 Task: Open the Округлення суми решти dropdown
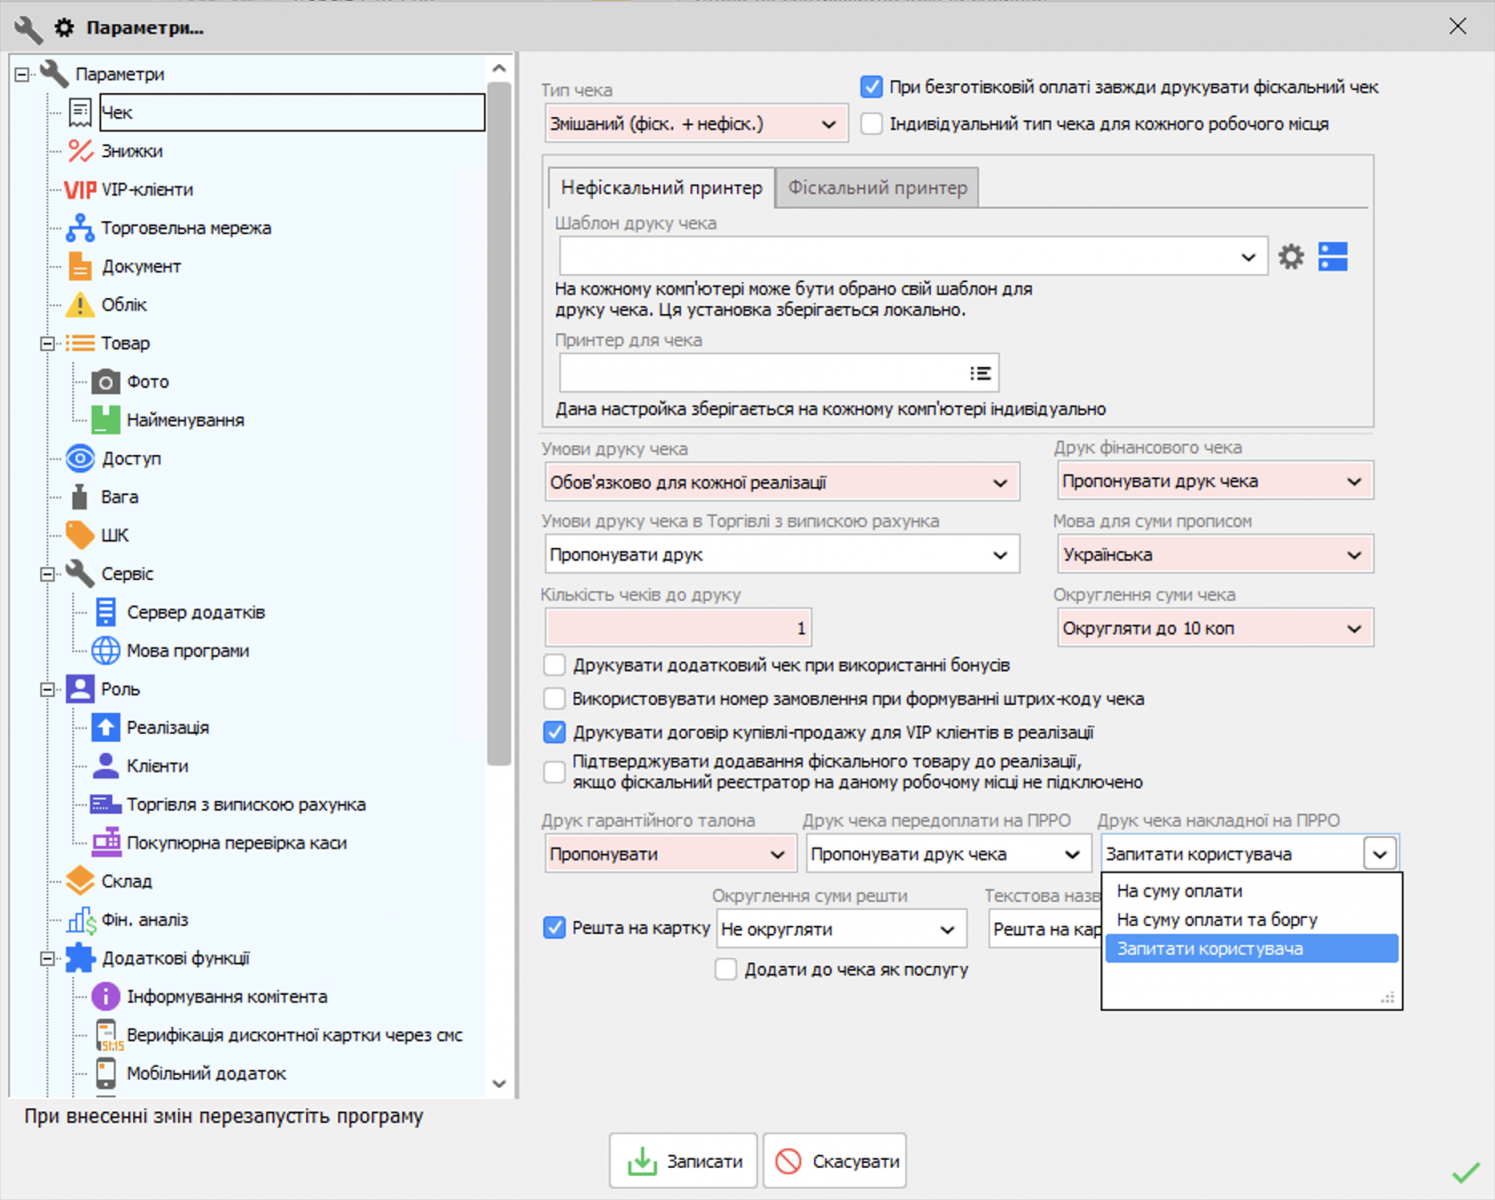[x=842, y=930]
